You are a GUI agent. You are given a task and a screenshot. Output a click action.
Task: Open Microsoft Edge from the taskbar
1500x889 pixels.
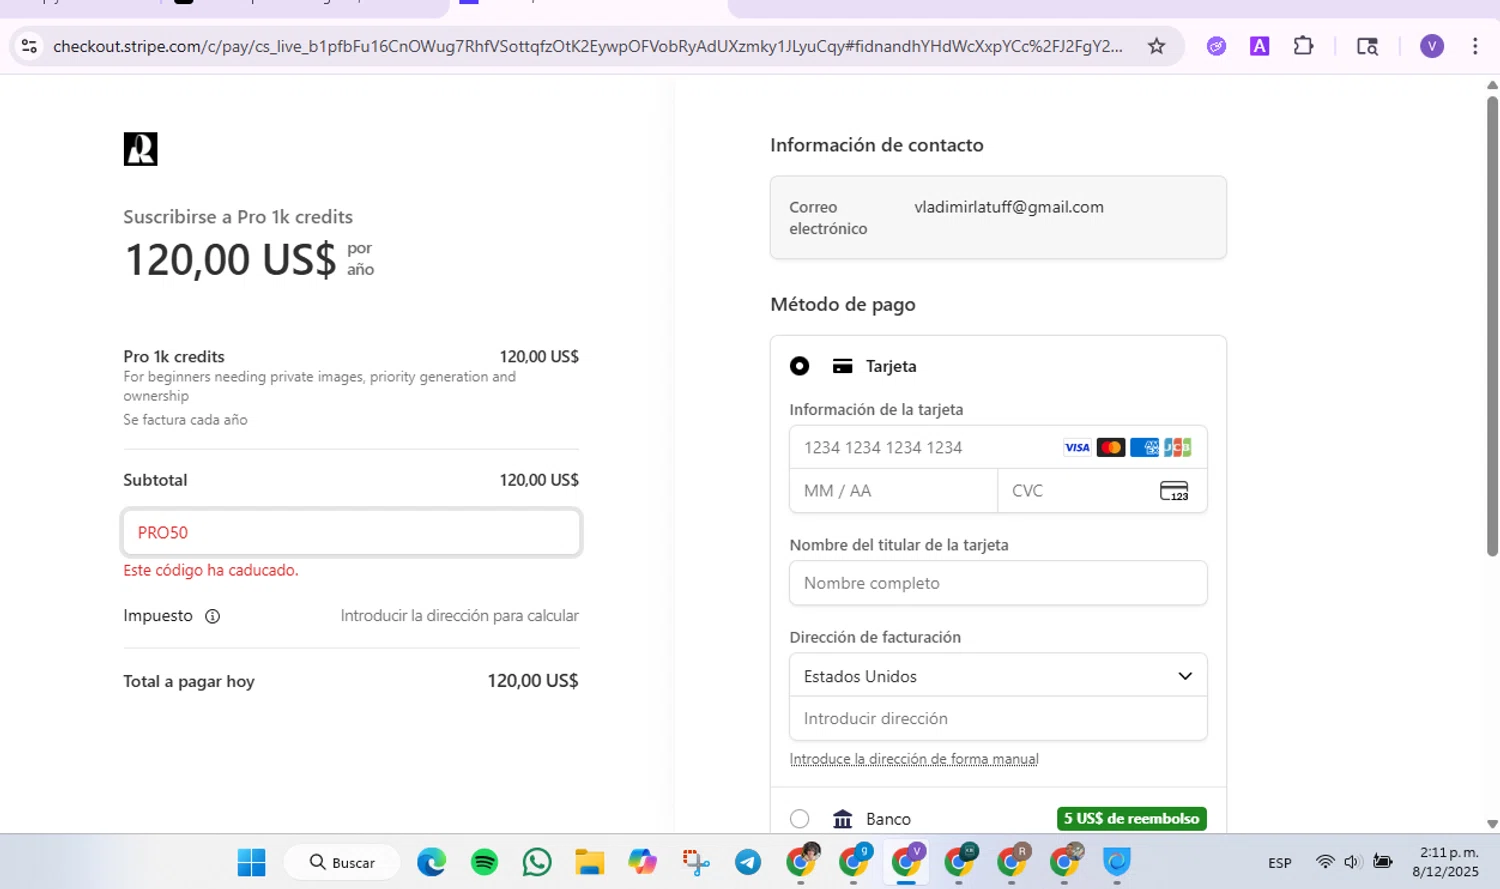(431, 862)
